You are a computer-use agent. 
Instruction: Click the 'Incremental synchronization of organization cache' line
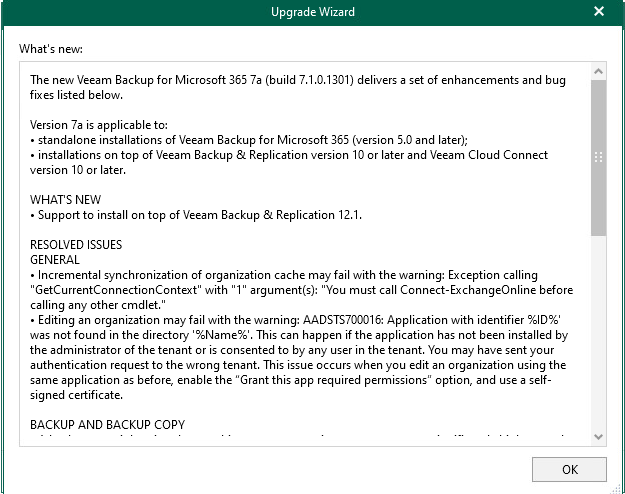(x=284, y=275)
